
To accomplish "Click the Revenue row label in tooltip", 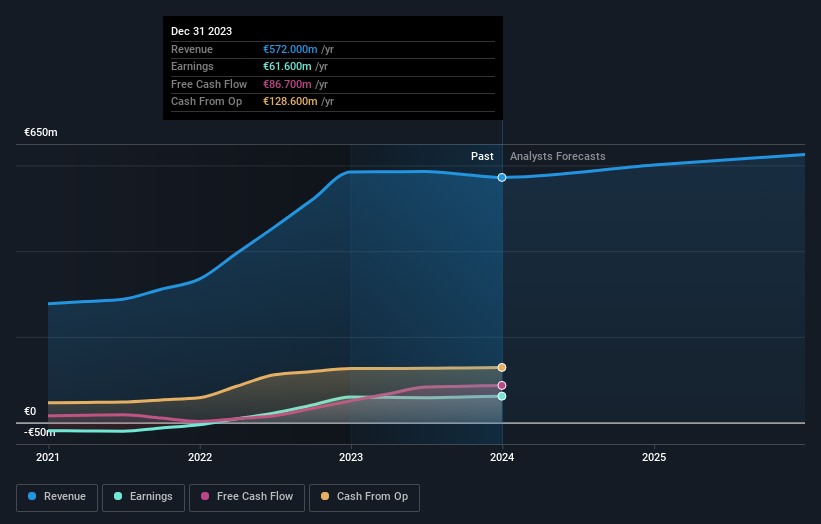I will pos(192,49).
